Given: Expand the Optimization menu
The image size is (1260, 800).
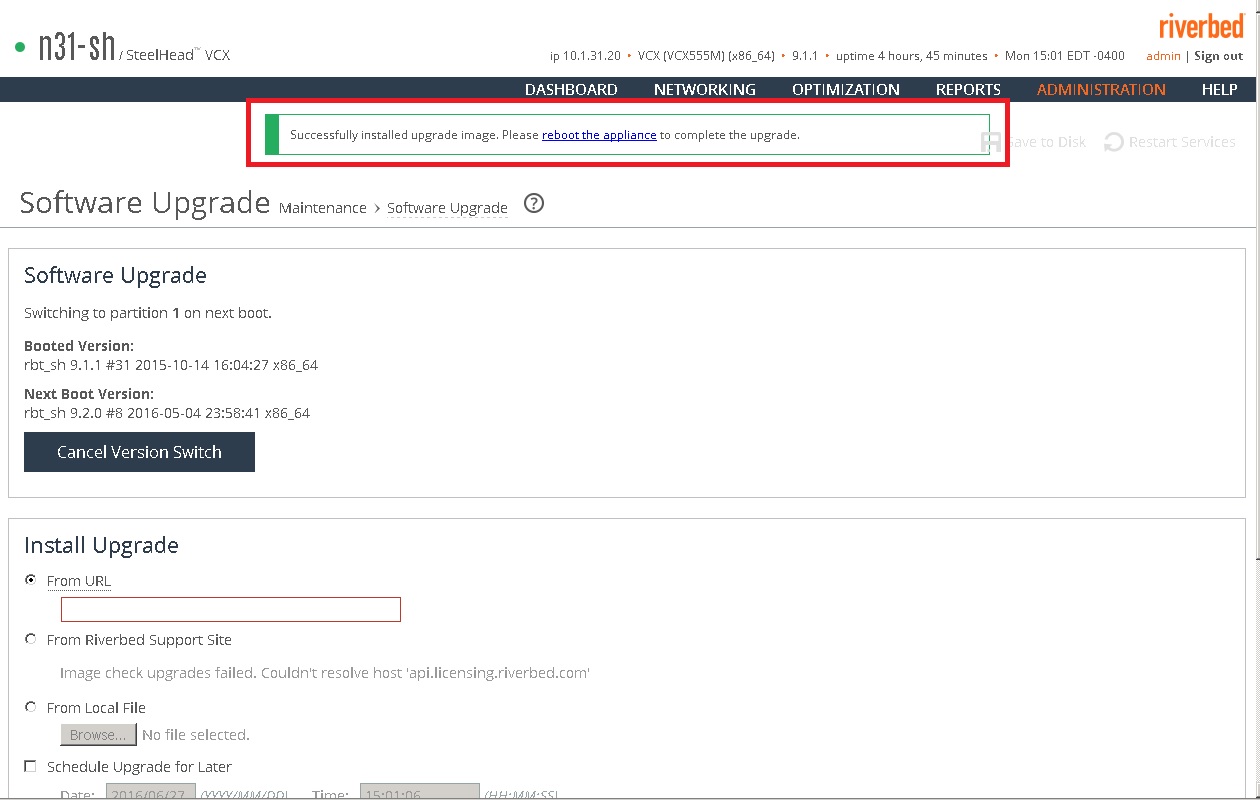Looking at the screenshot, I should pyautogui.click(x=845, y=90).
